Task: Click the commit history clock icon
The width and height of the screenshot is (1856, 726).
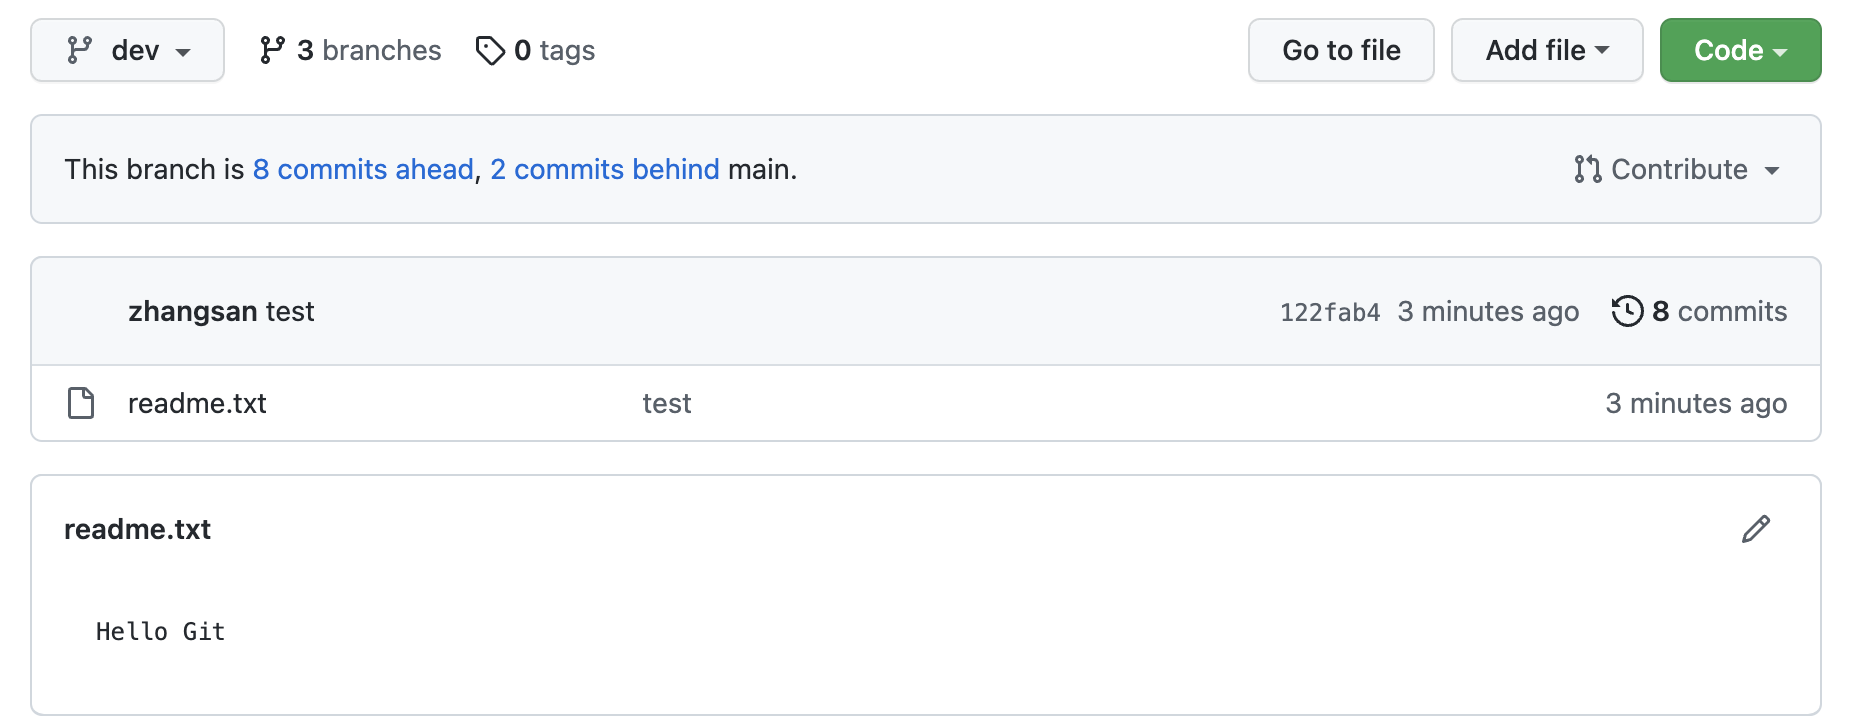Action: (1627, 311)
